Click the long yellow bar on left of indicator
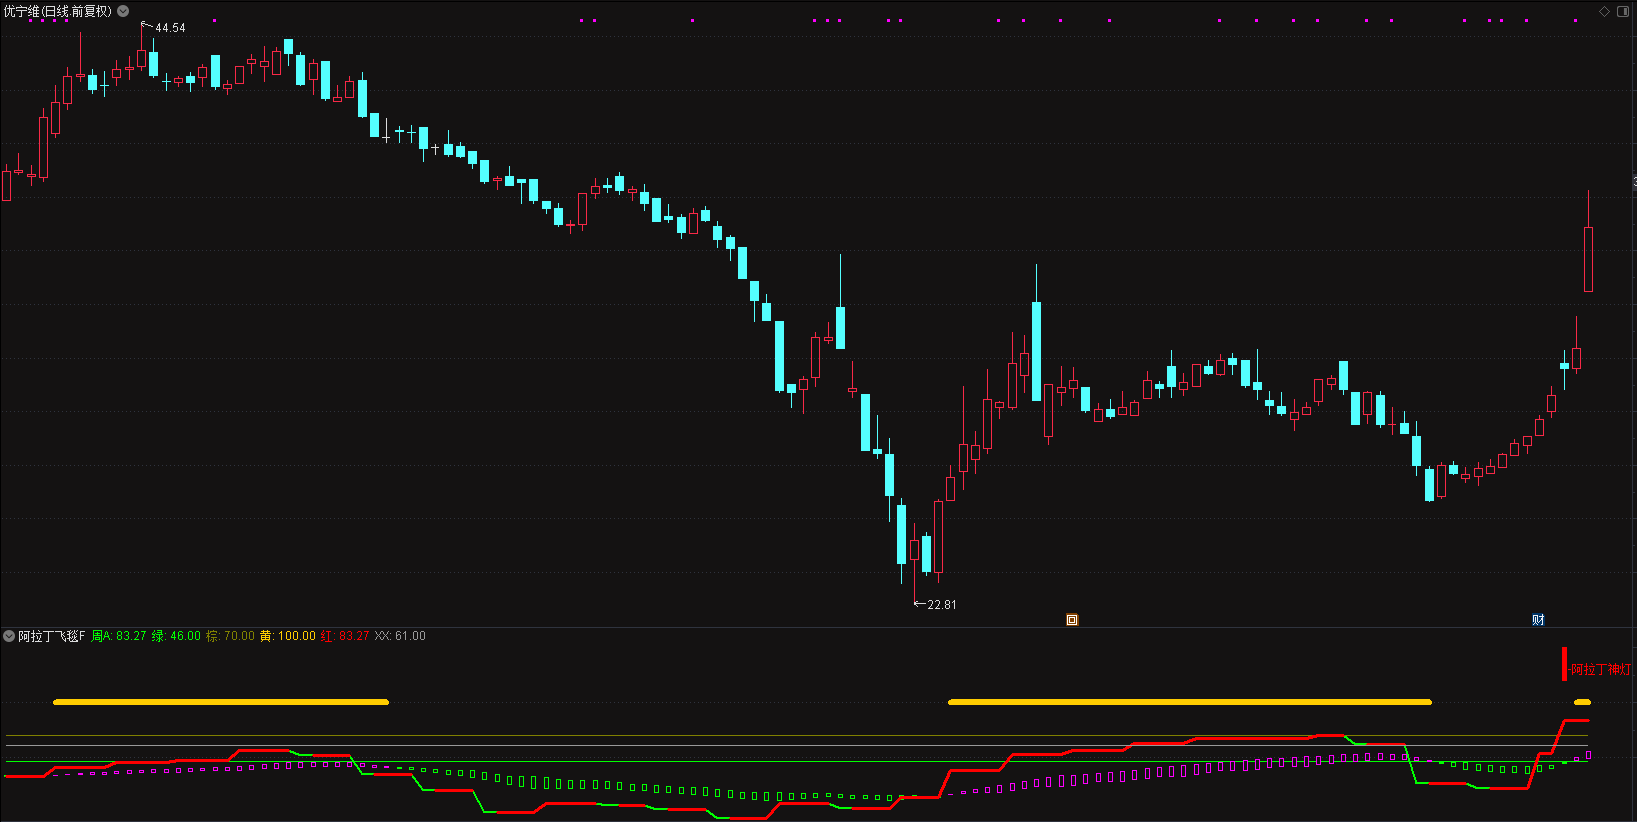The image size is (1637, 822). tap(221, 702)
